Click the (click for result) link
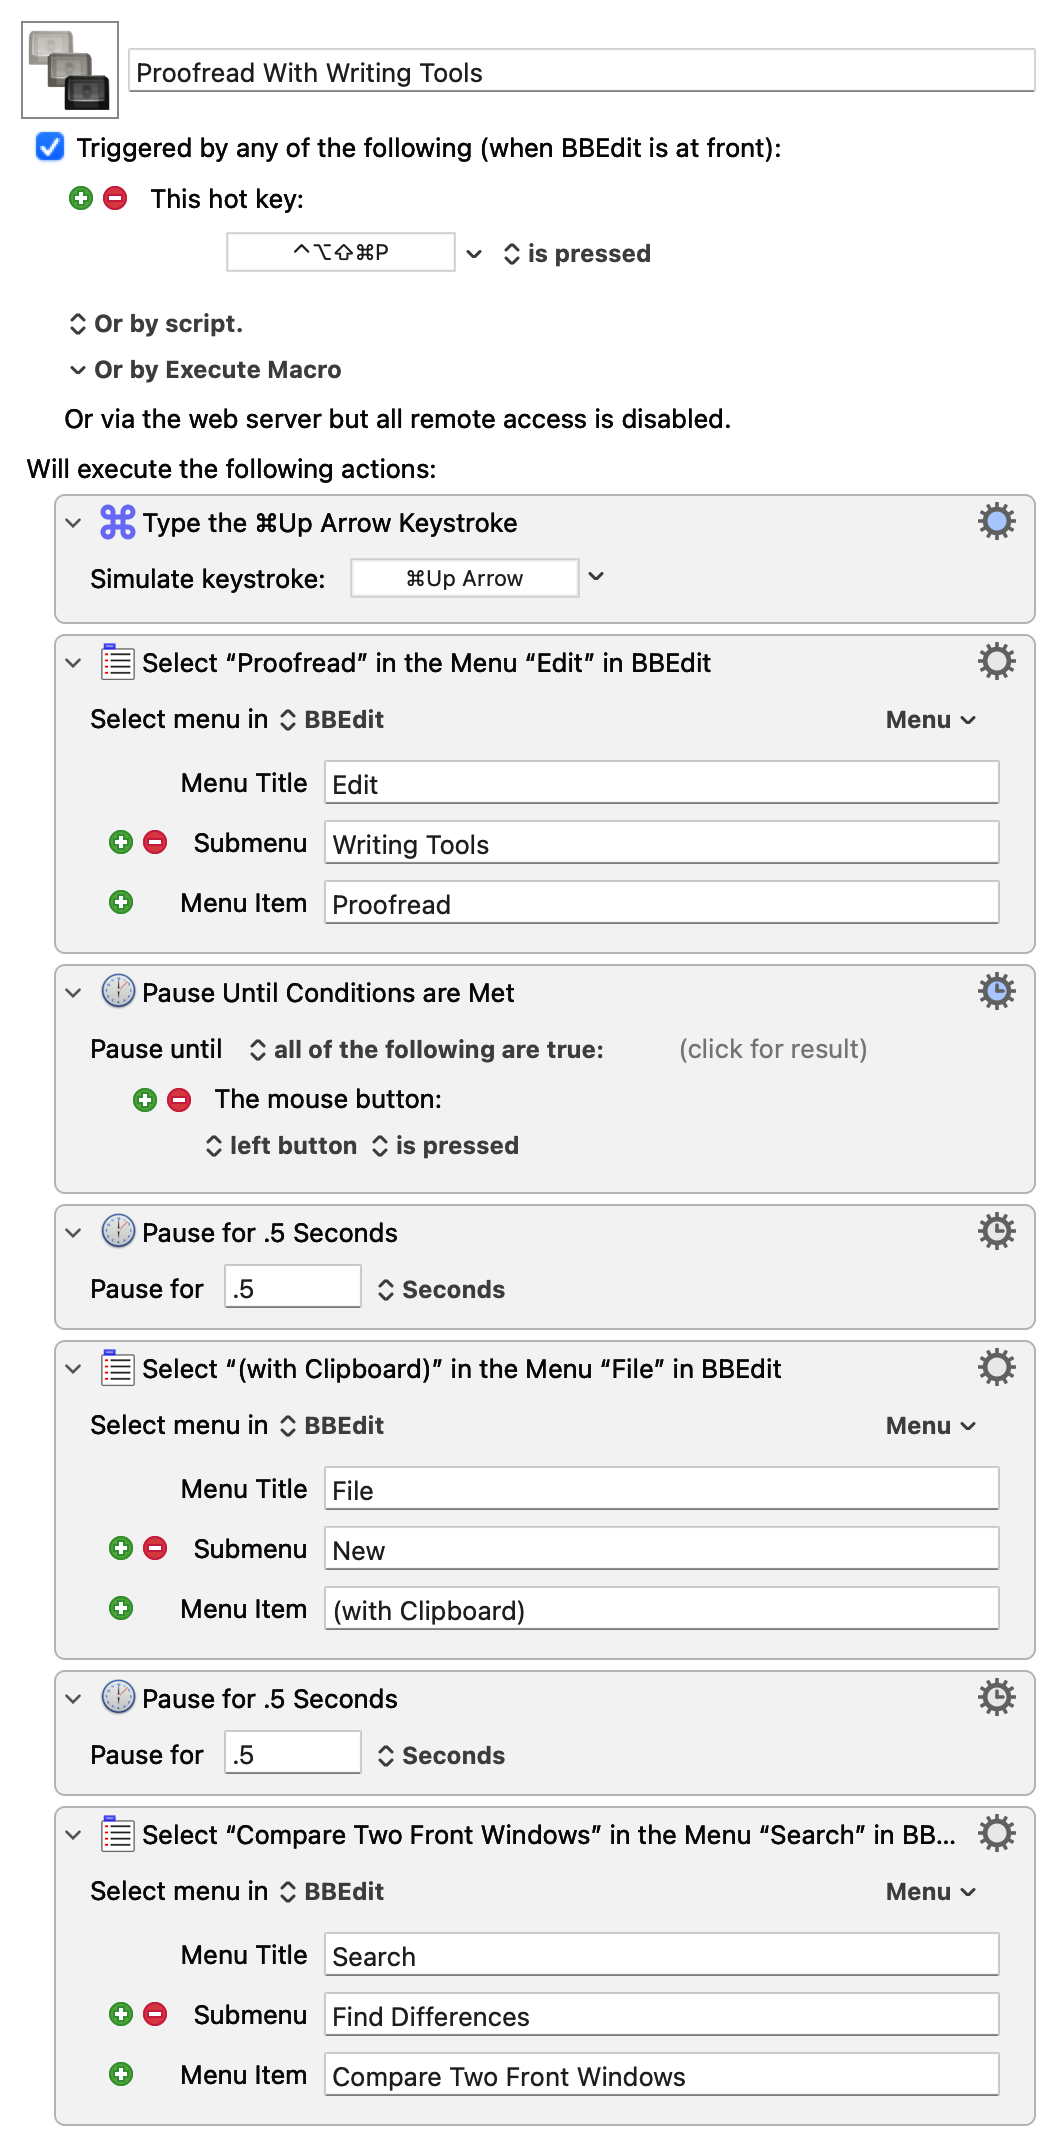The height and width of the screenshot is (2147, 1056). coord(772,1049)
